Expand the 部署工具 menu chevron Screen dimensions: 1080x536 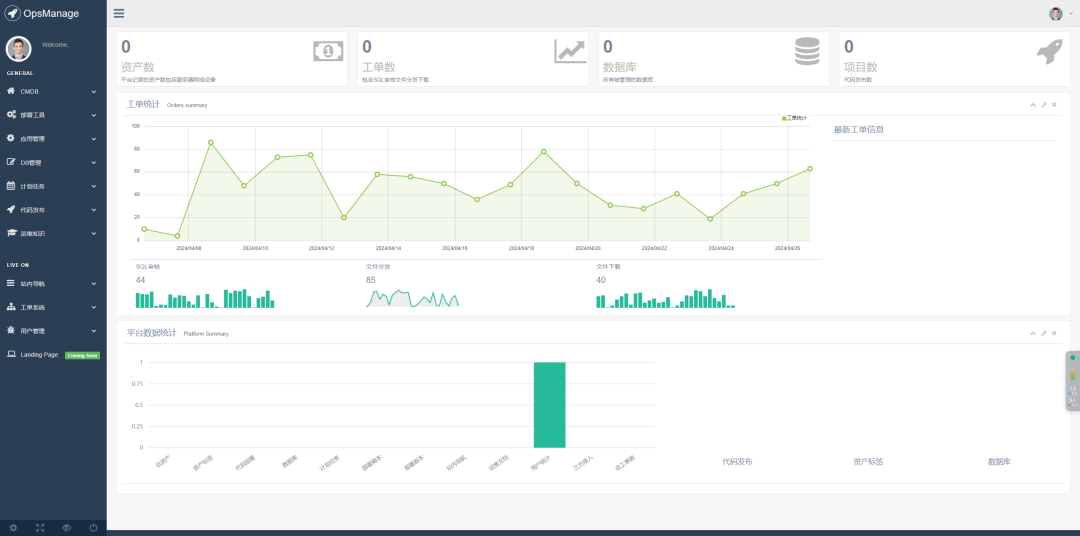pos(94,114)
